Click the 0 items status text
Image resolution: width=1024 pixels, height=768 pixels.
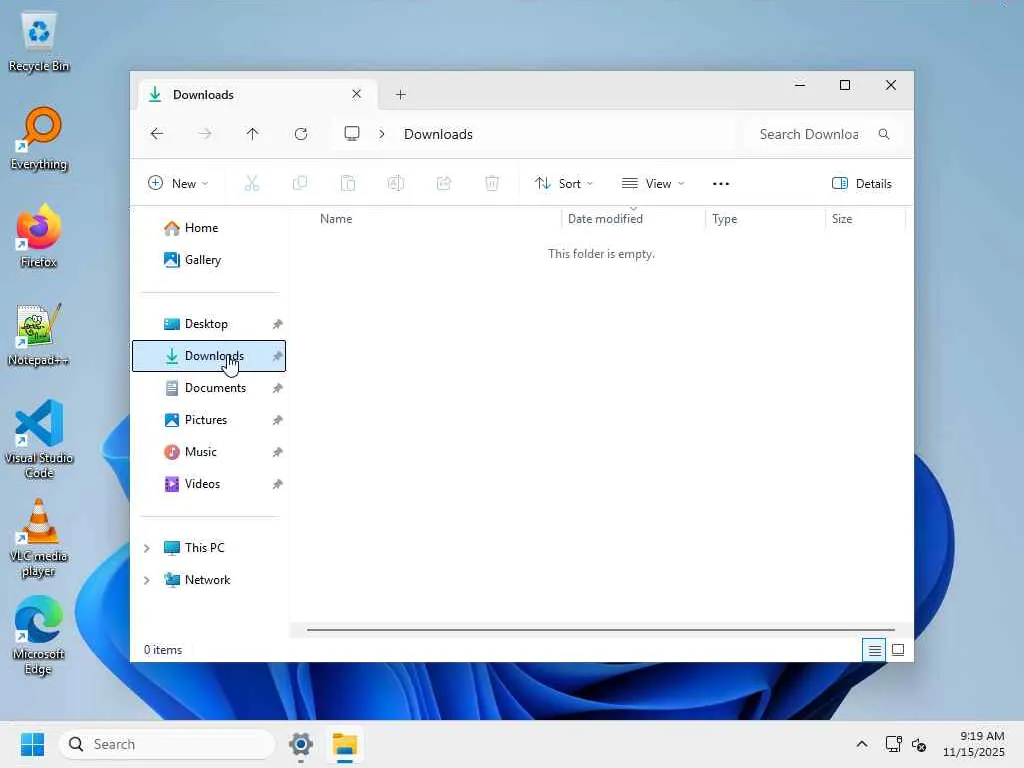coord(163,650)
